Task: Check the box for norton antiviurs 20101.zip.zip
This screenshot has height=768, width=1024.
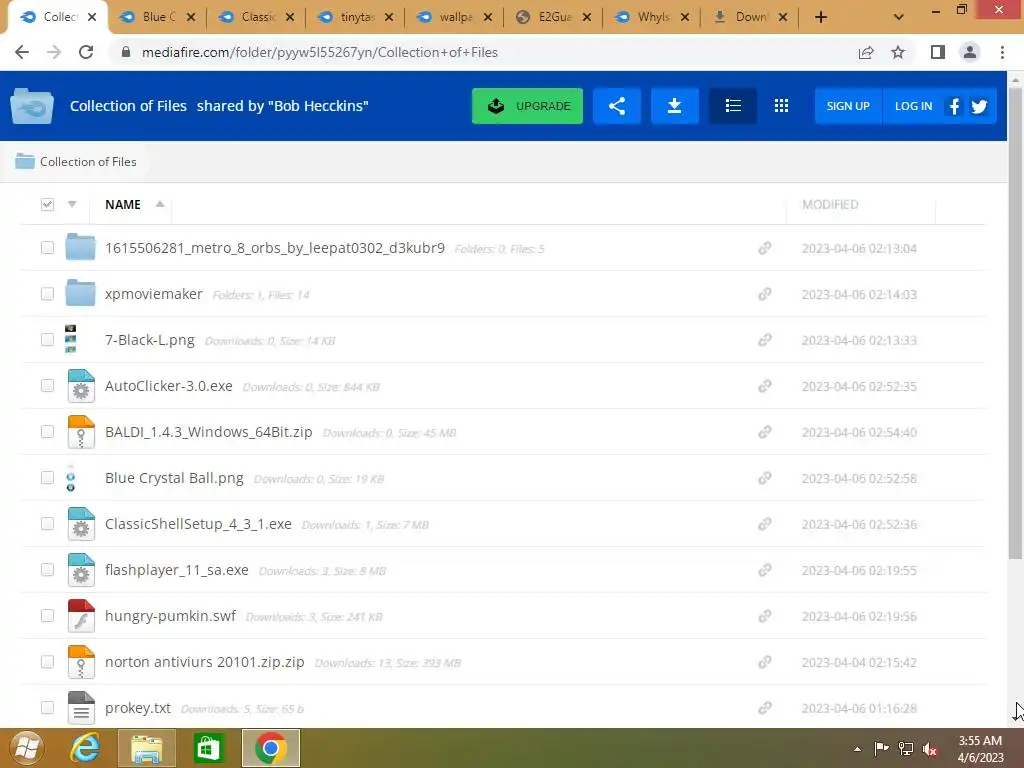Action: 47,662
